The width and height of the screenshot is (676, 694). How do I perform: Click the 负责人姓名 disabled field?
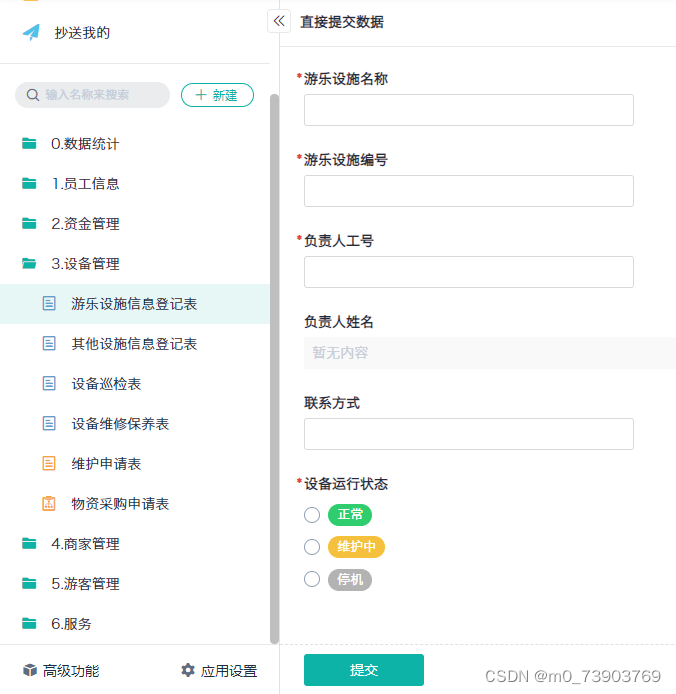point(490,353)
